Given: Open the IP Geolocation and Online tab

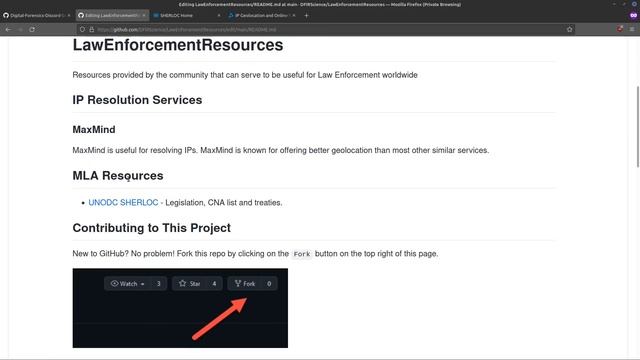Looking at the screenshot, I should 262,16.
